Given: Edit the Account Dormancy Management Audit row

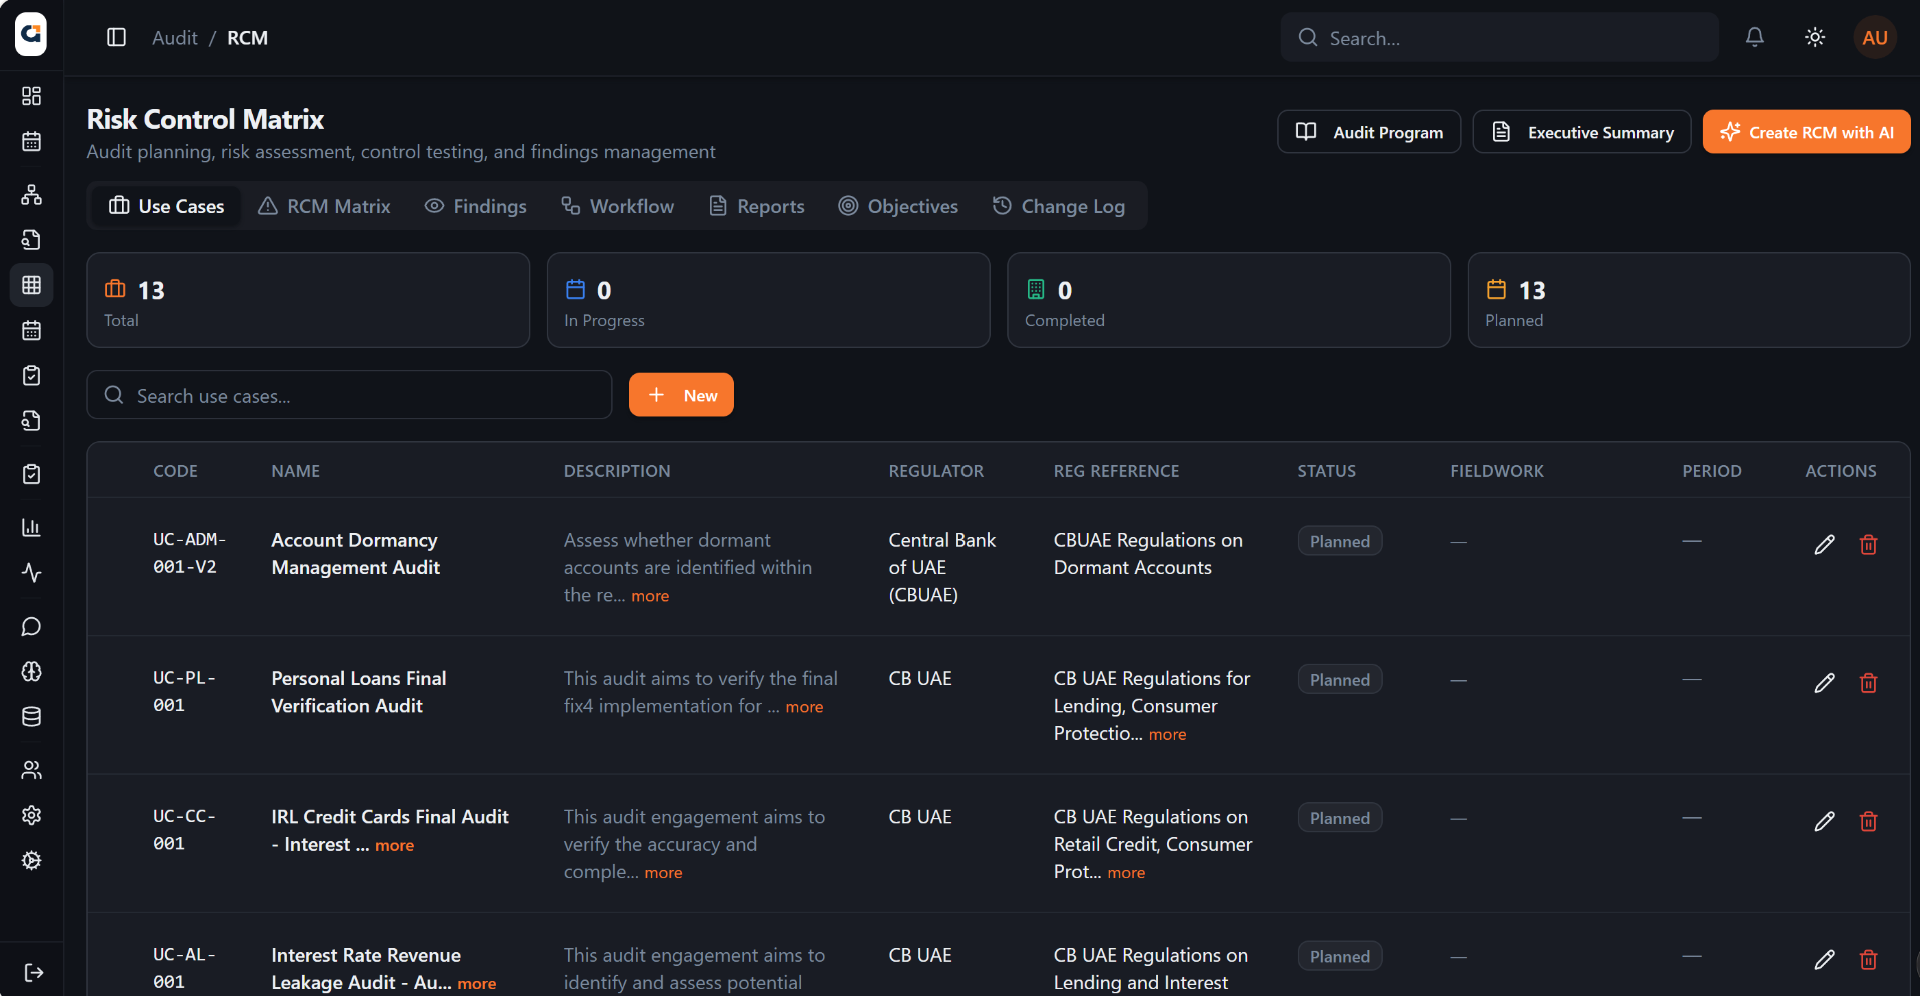Looking at the screenshot, I should click(x=1824, y=545).
